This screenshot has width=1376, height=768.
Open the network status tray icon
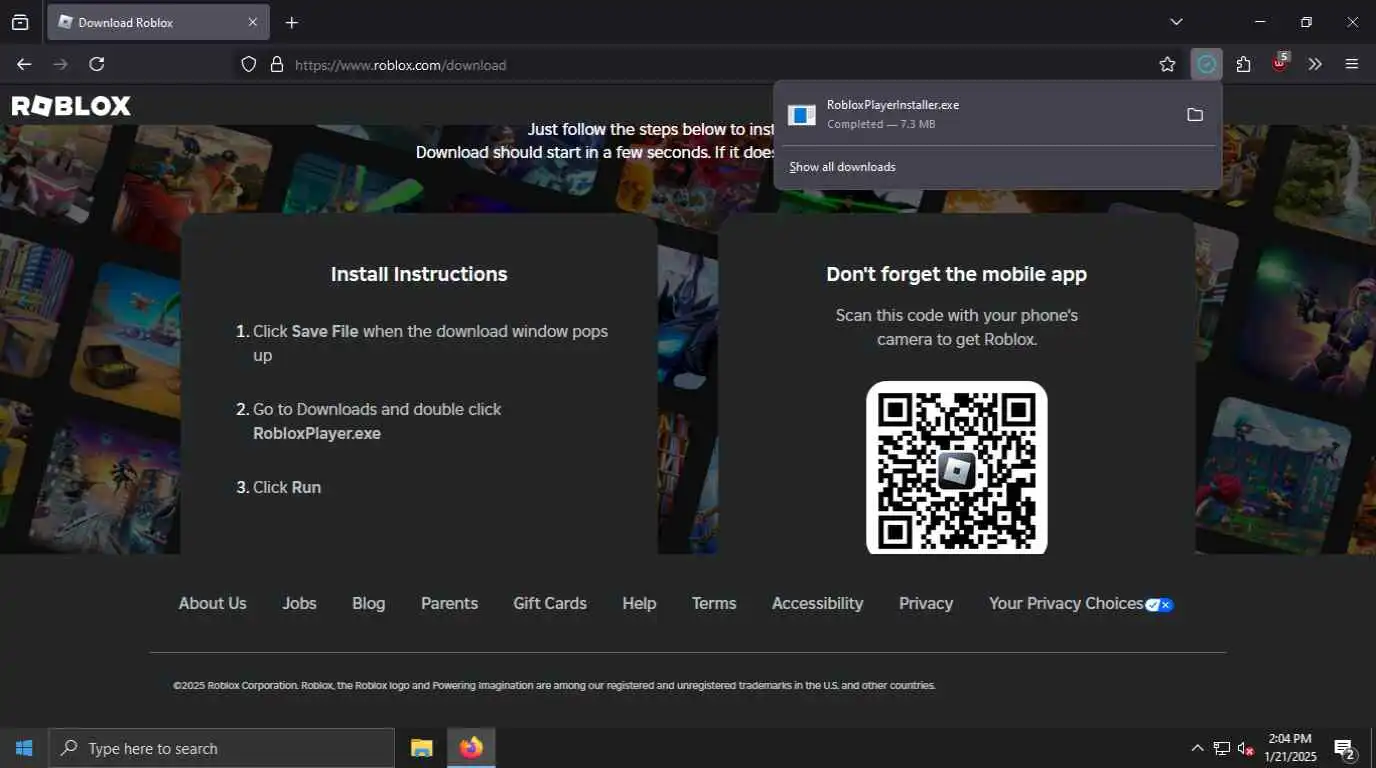click(1221, 748)
